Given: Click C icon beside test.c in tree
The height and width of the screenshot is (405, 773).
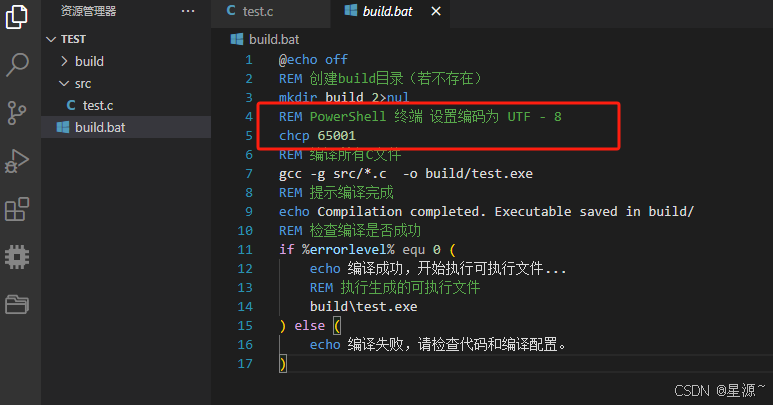Looking at the screenshot, I should coord(71,105).
